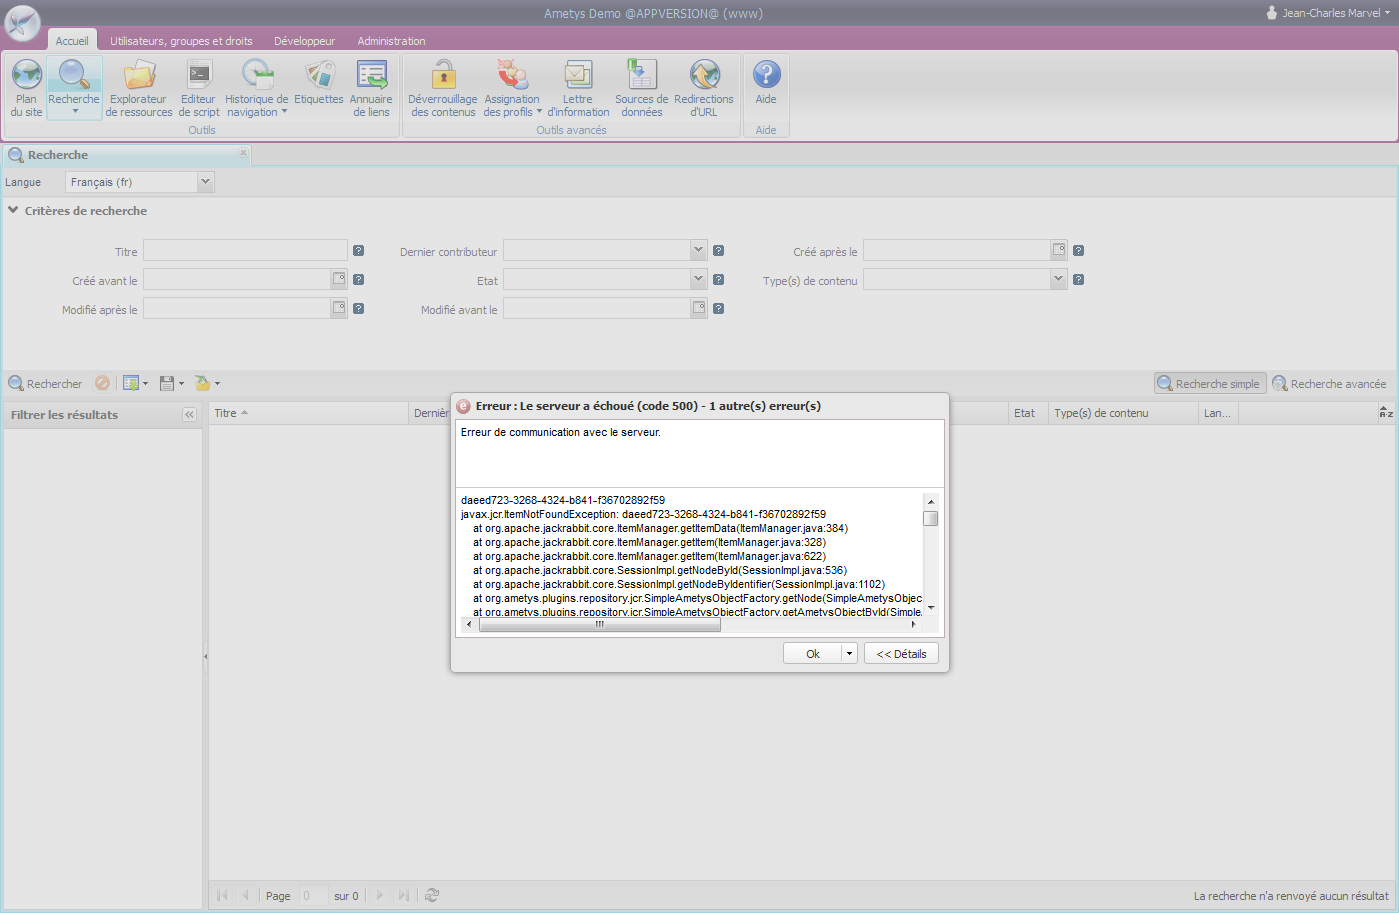Open the Dernier contributeur dropdown
The image size is (1399, 913).
coord(699,250)
